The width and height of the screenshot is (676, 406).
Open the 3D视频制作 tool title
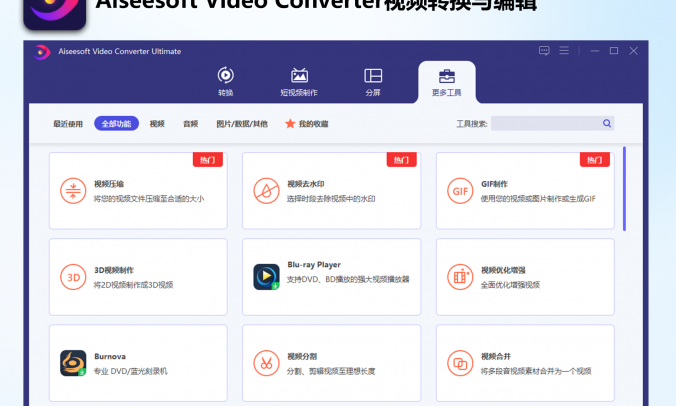114,270
